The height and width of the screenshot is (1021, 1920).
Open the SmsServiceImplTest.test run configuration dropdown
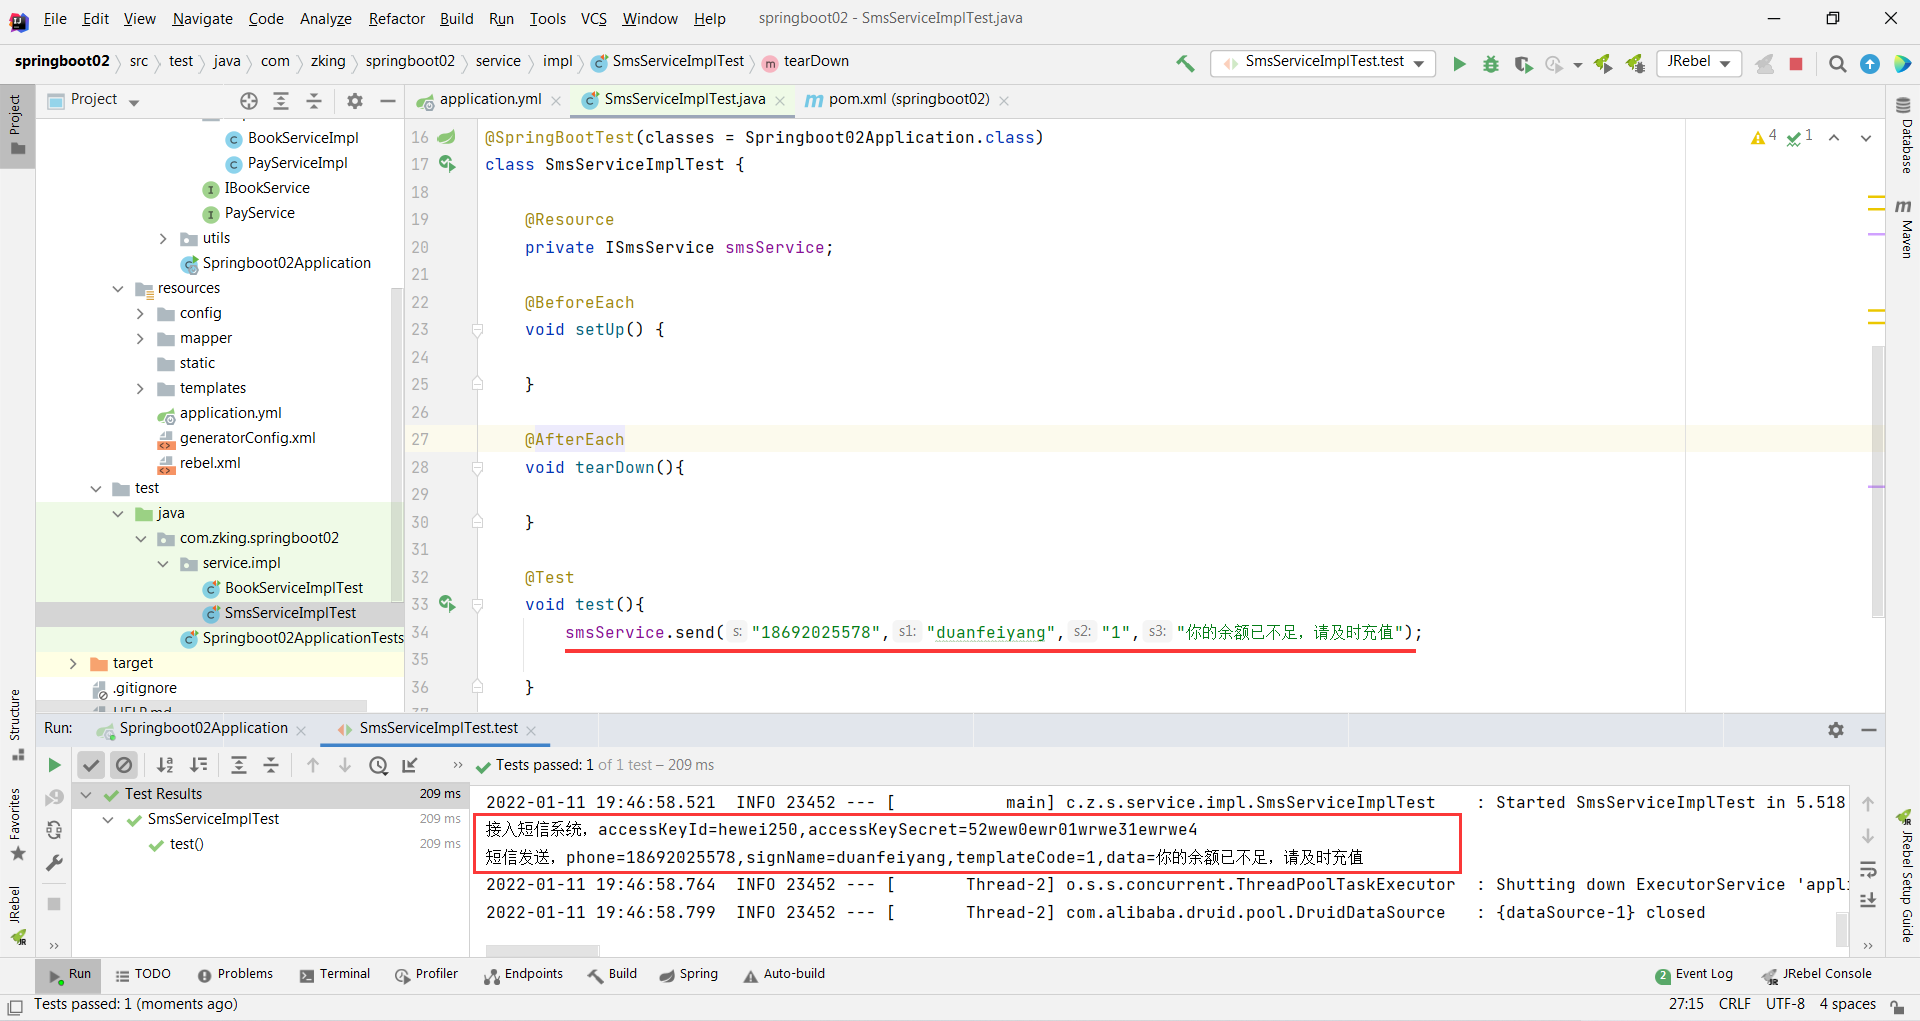click(1419, 63)
